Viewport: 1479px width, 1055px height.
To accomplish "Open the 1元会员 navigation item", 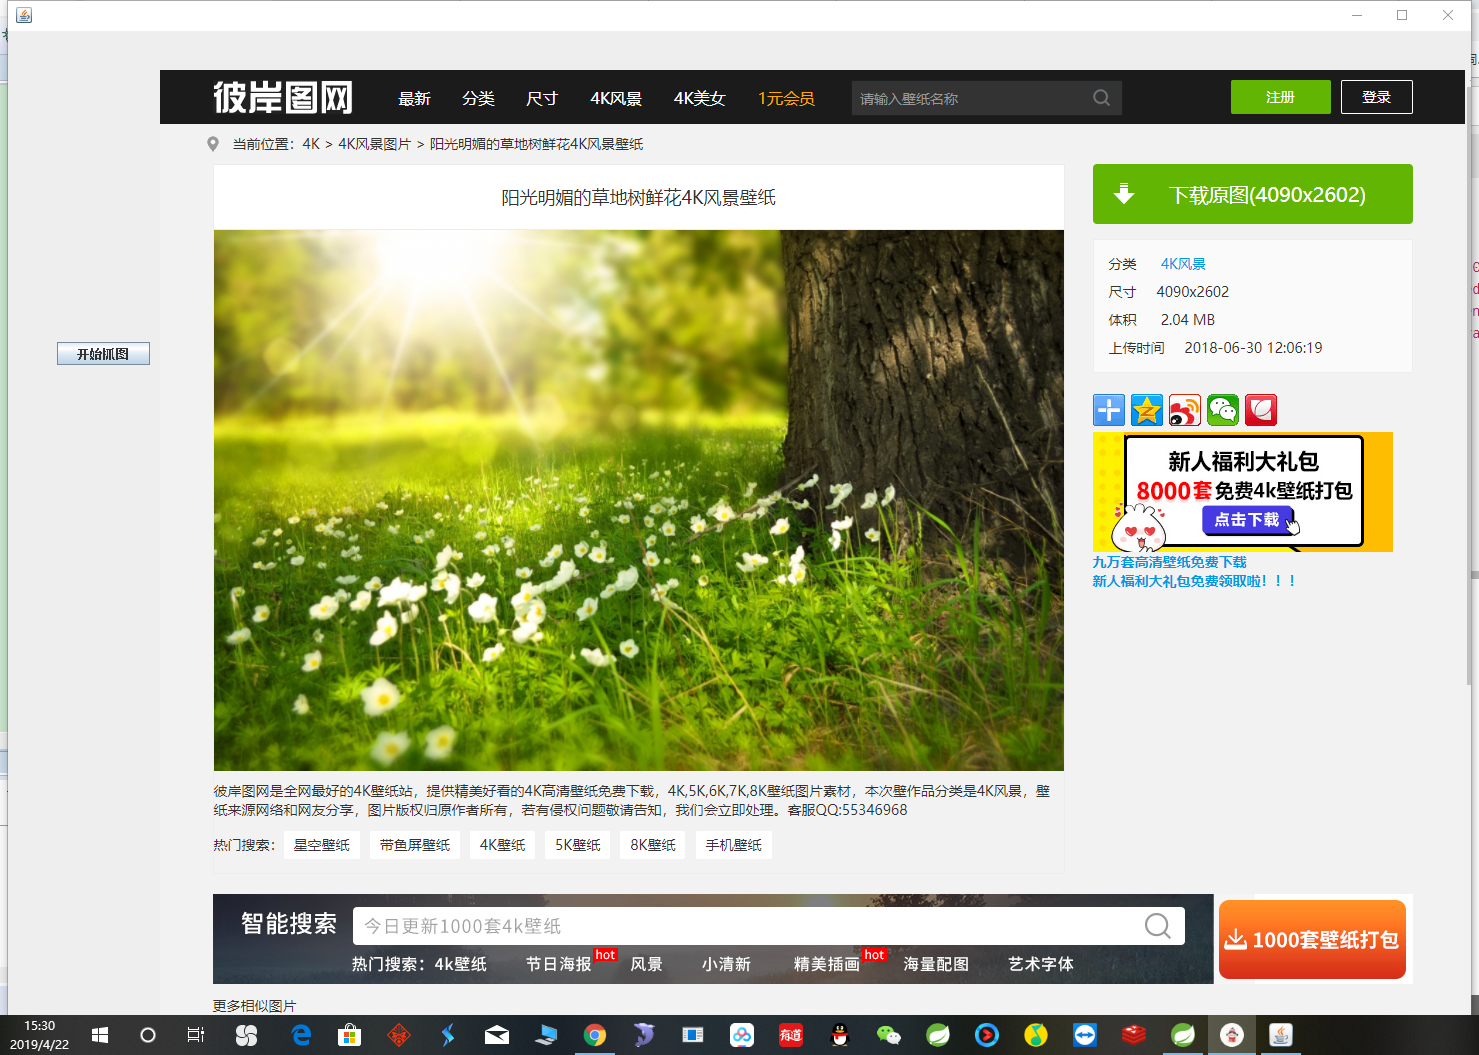I will (786, 98).
